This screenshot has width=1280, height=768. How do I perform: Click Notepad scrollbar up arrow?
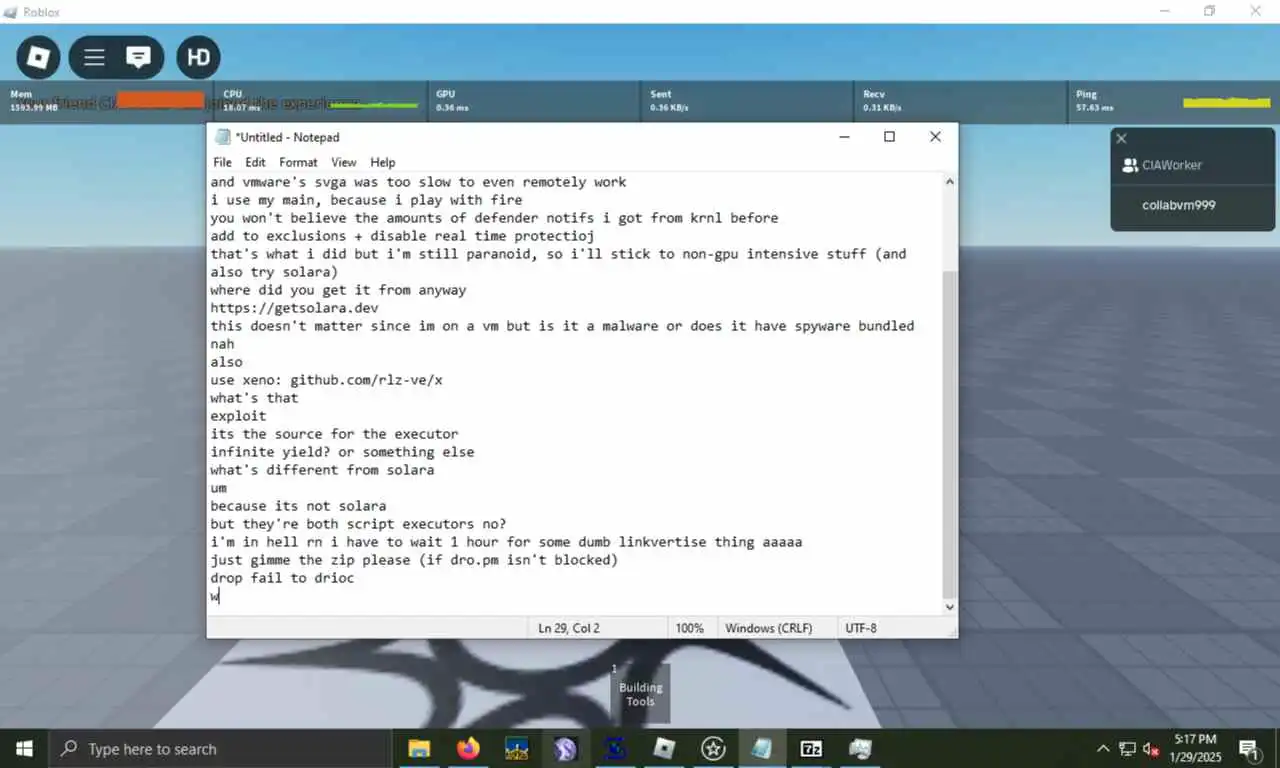click(x=949, y=182)
